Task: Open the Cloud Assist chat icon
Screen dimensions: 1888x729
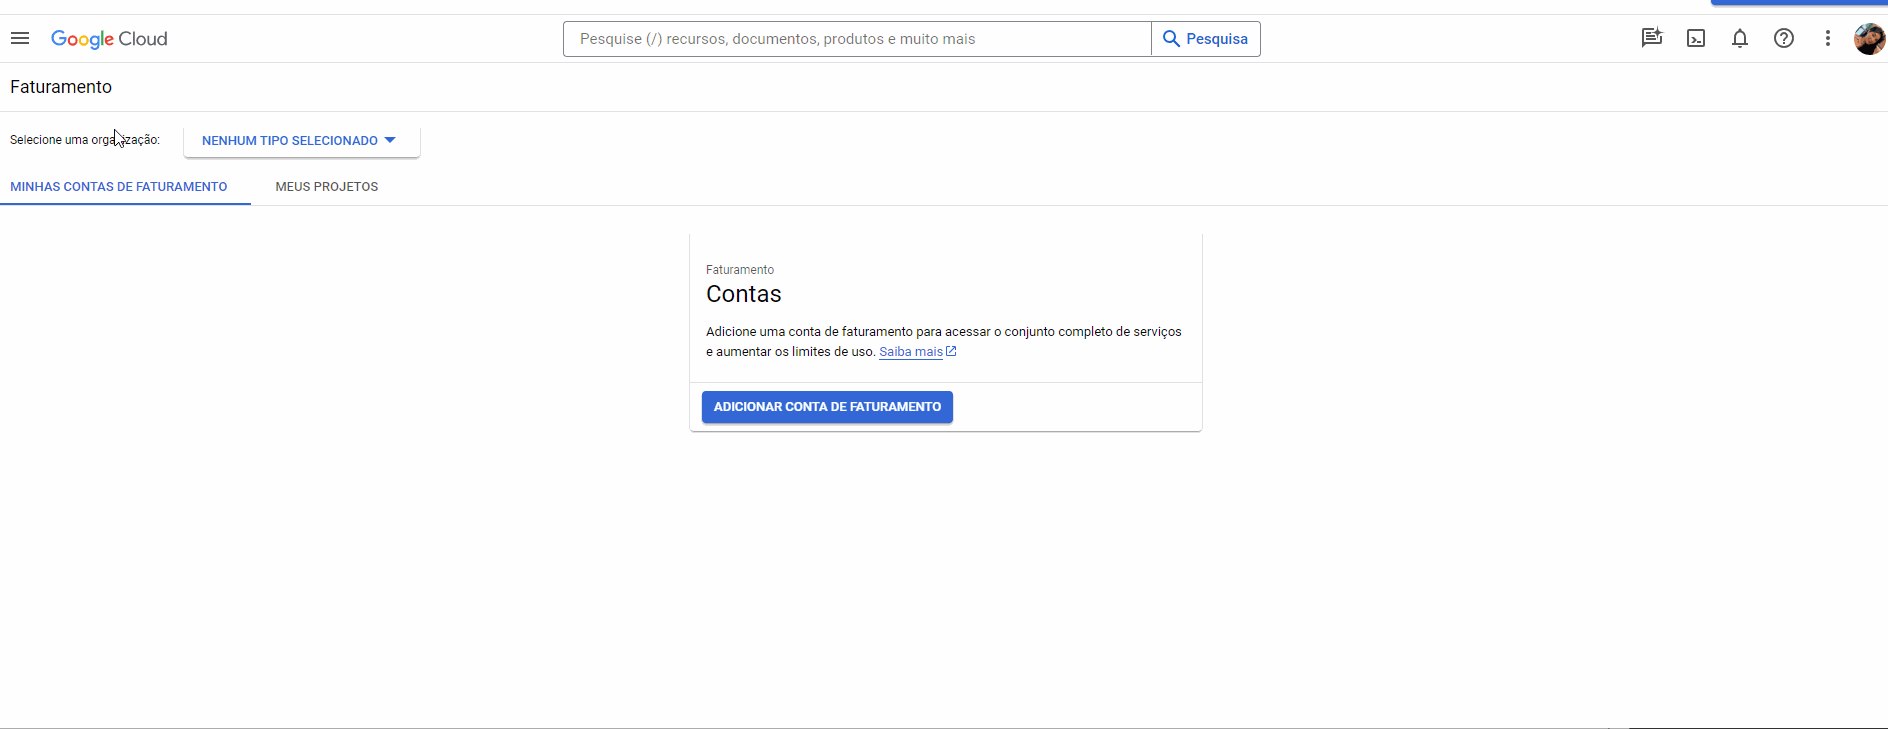Action: (x=1652, y=38)
